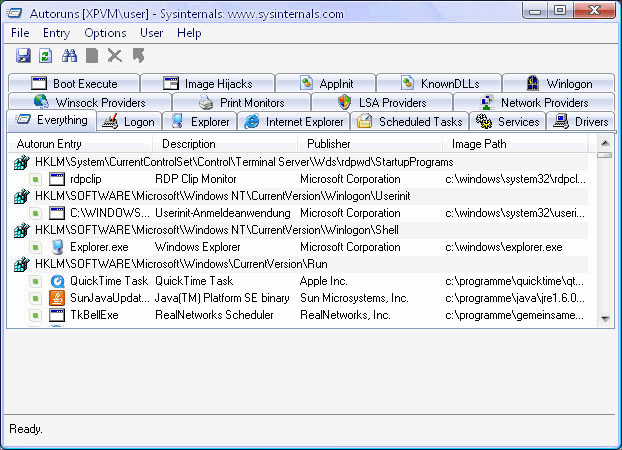Switch to the Services tab

[508, 121]
